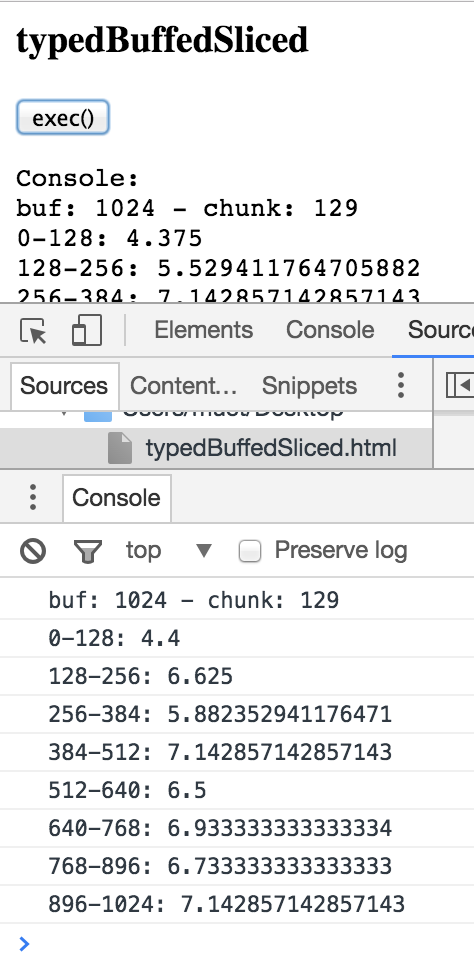The height and width of the screenshot is (960, 474).
Task: Switch to the Elements tab
Action: [203, 330]
